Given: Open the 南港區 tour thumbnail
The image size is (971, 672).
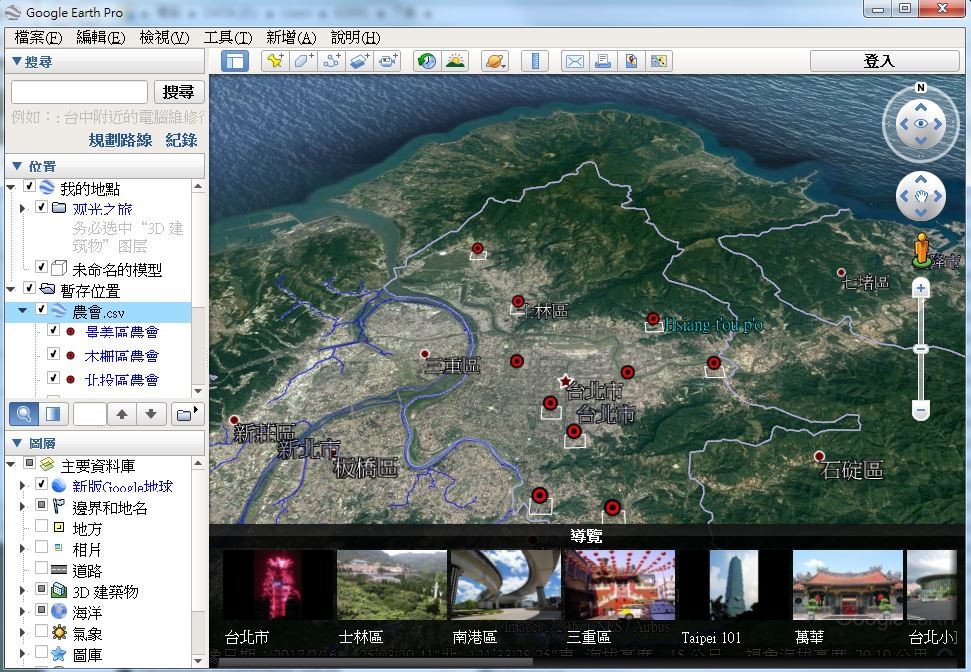Looking at the screenshot, I should click(505, 585).
